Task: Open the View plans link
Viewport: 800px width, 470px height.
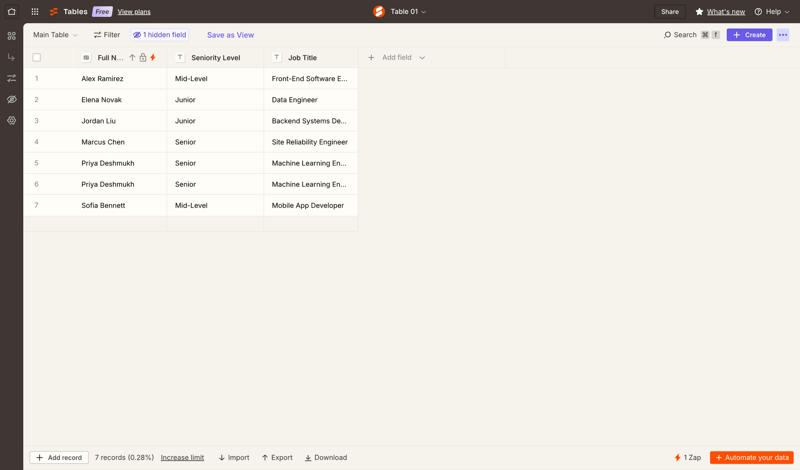Action: coord(134,11)
